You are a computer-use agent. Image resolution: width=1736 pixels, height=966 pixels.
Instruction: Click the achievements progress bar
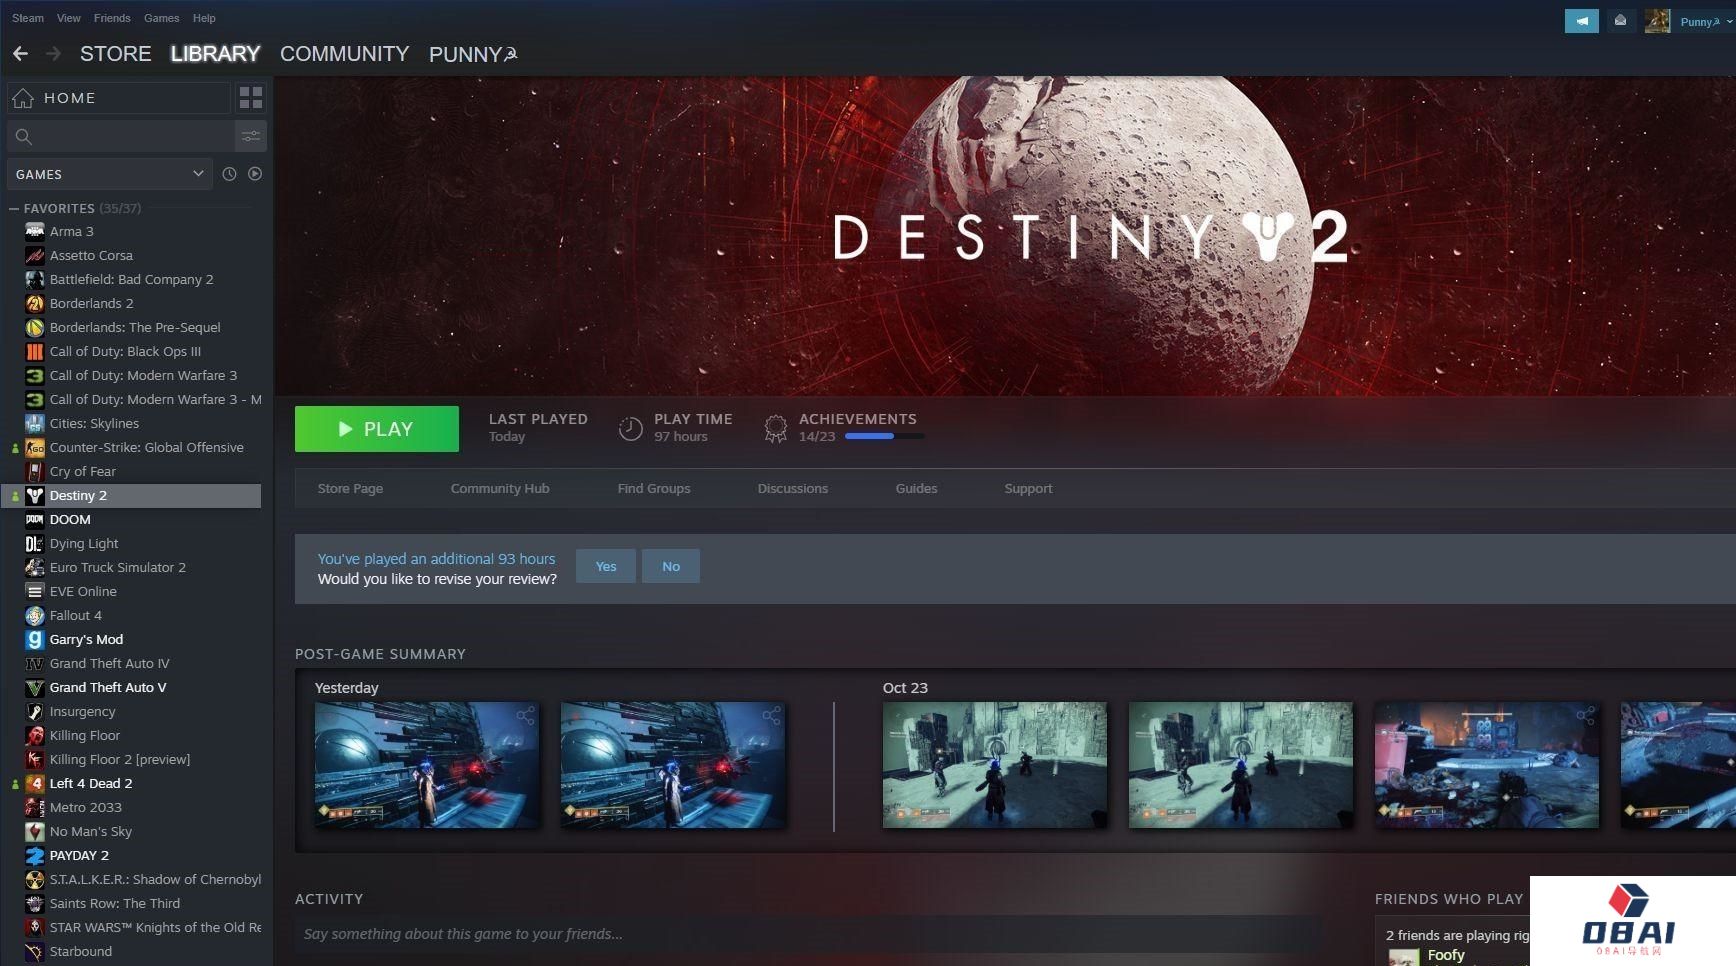(884, 436)
